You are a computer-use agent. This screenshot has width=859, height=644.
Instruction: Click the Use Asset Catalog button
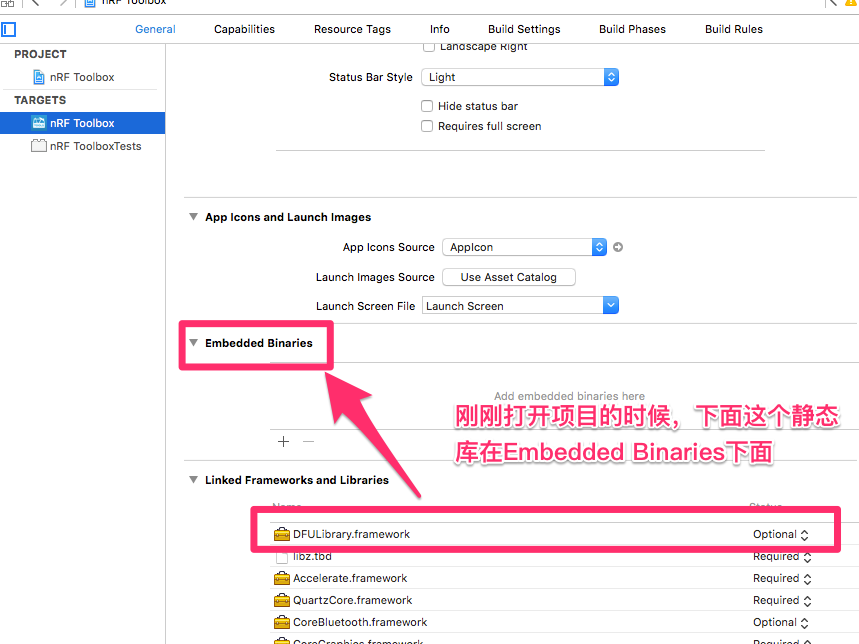click(x=508, y=277)
